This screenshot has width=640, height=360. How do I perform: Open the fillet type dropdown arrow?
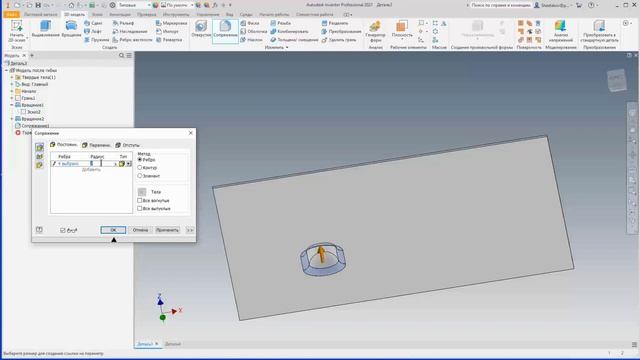(129, 164)
